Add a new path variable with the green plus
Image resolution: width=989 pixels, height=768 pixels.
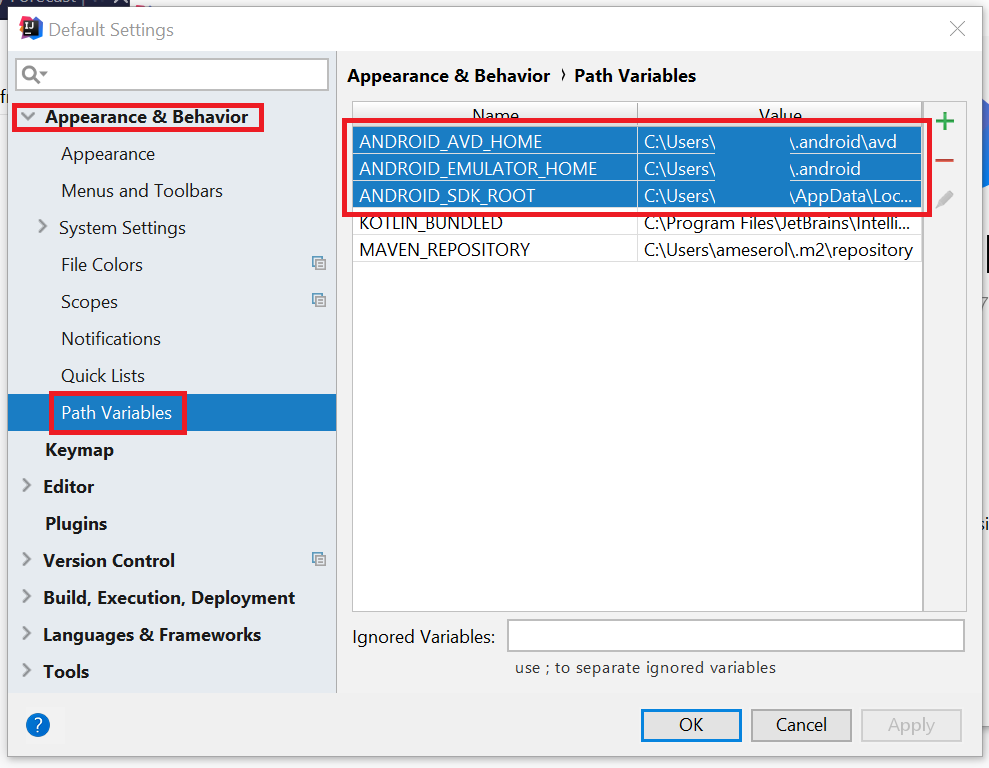point(944,121)
